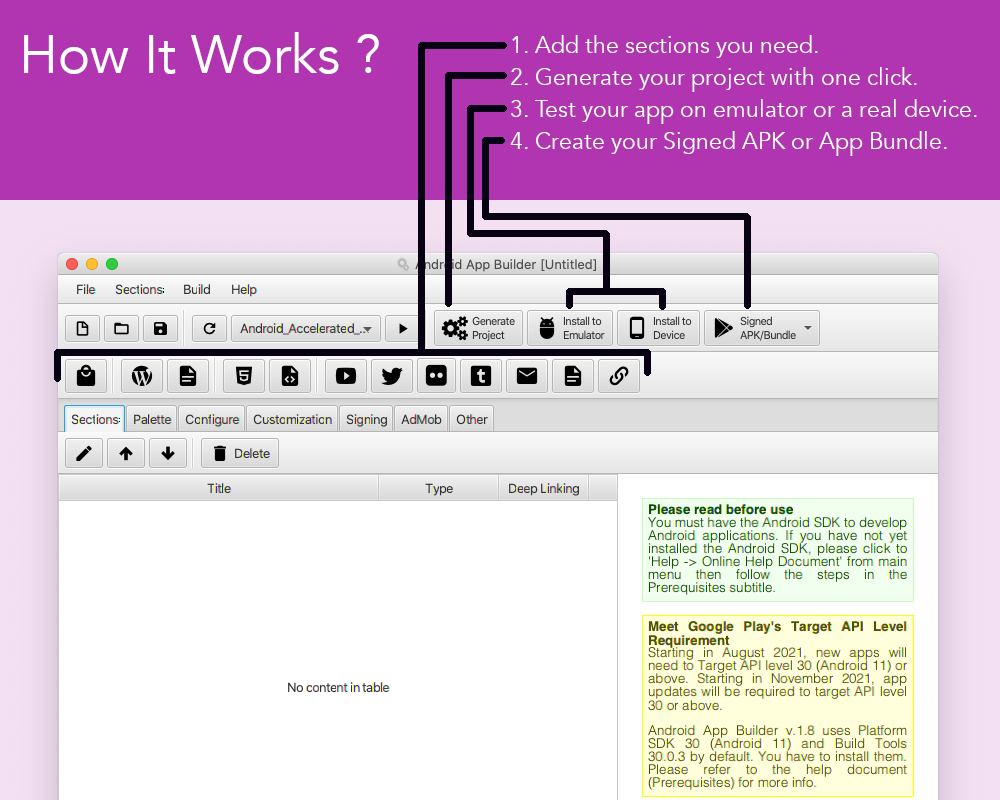Click the Deep Linking column header
The image size is (1000, 800).
tap(543, 489)
